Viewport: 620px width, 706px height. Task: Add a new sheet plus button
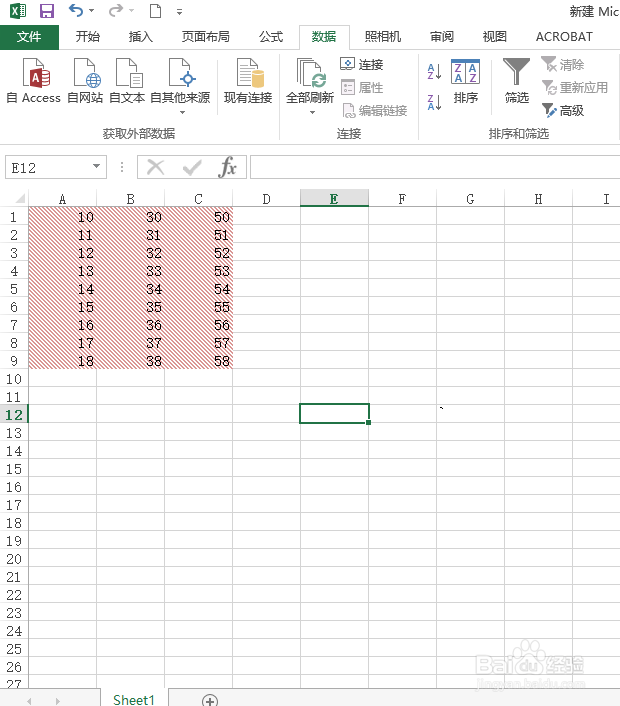[210, 701]
